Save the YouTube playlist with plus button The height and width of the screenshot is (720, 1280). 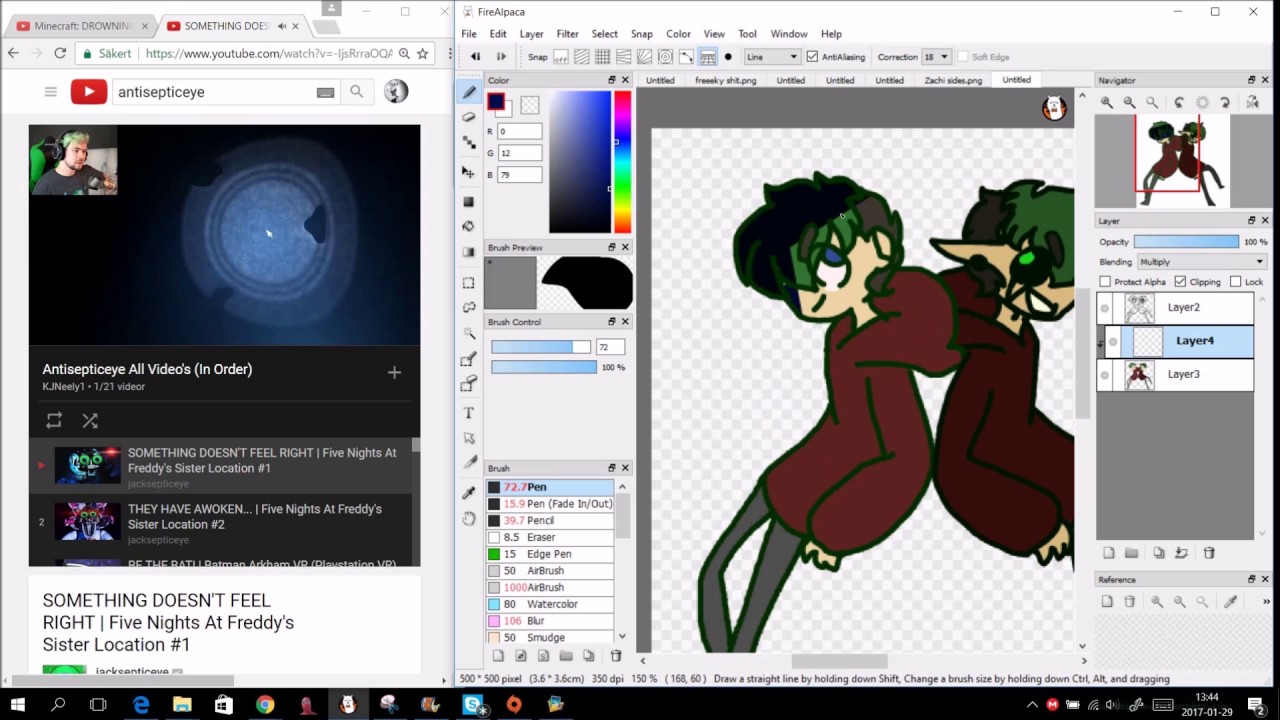394,373
